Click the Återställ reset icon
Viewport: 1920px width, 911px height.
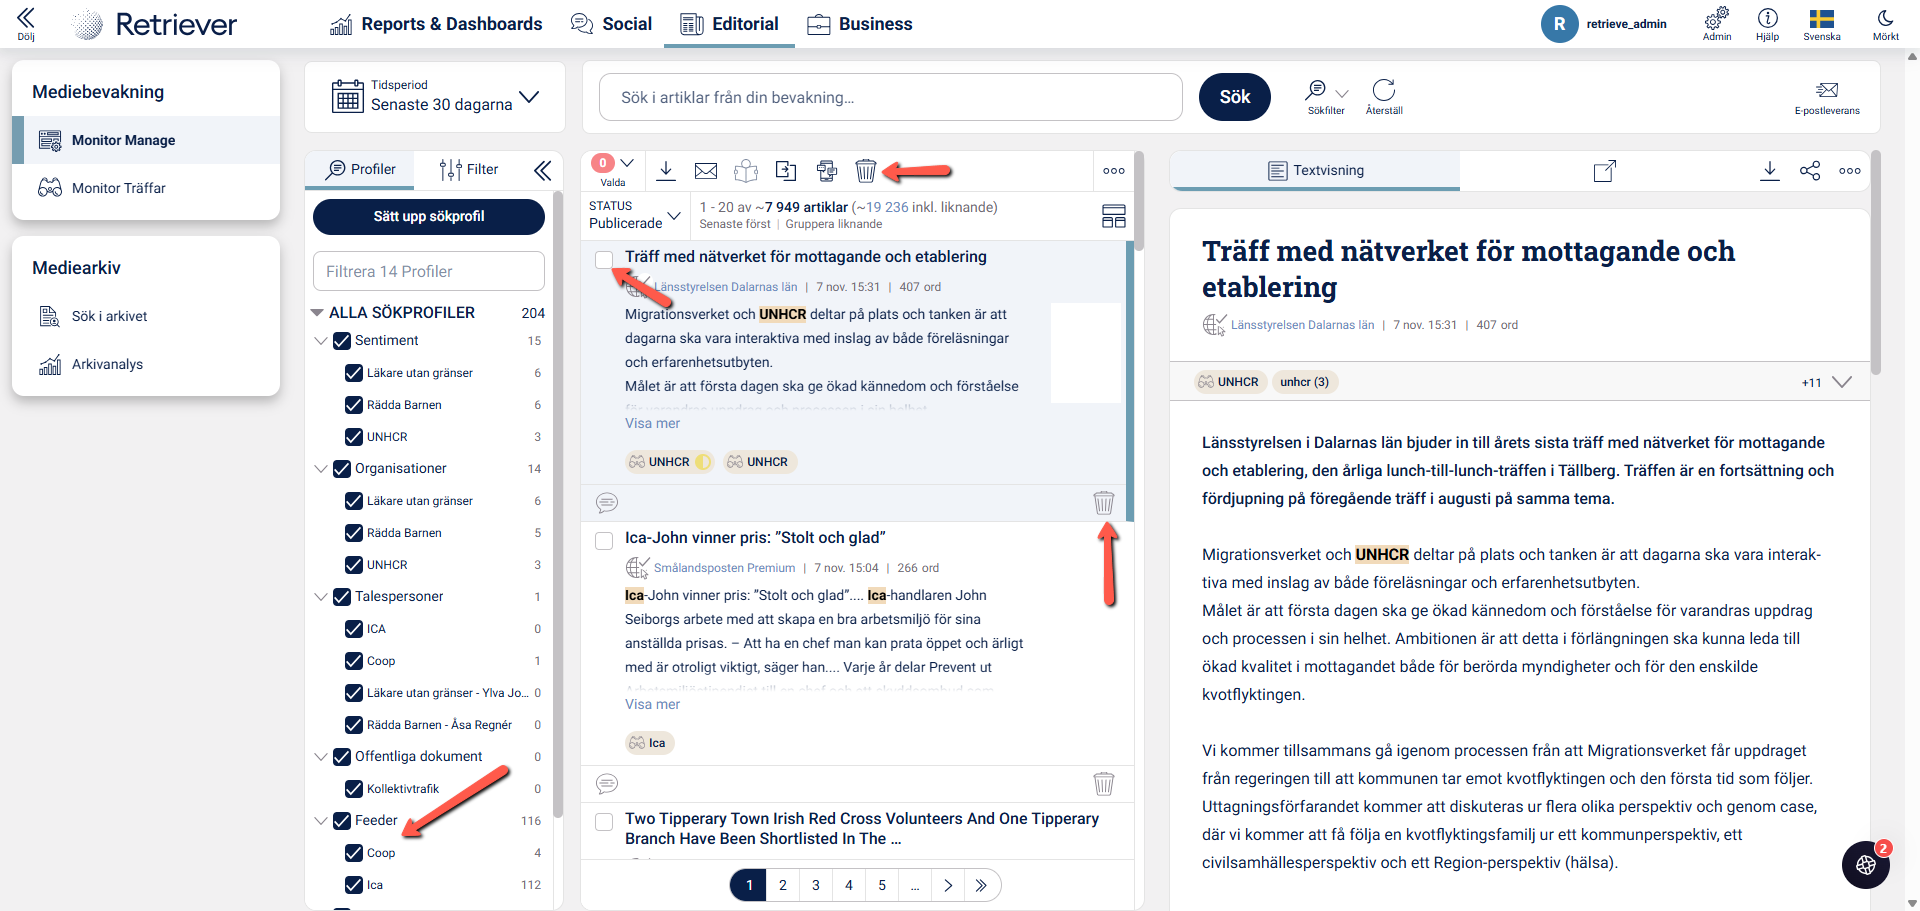point(1384,90)
